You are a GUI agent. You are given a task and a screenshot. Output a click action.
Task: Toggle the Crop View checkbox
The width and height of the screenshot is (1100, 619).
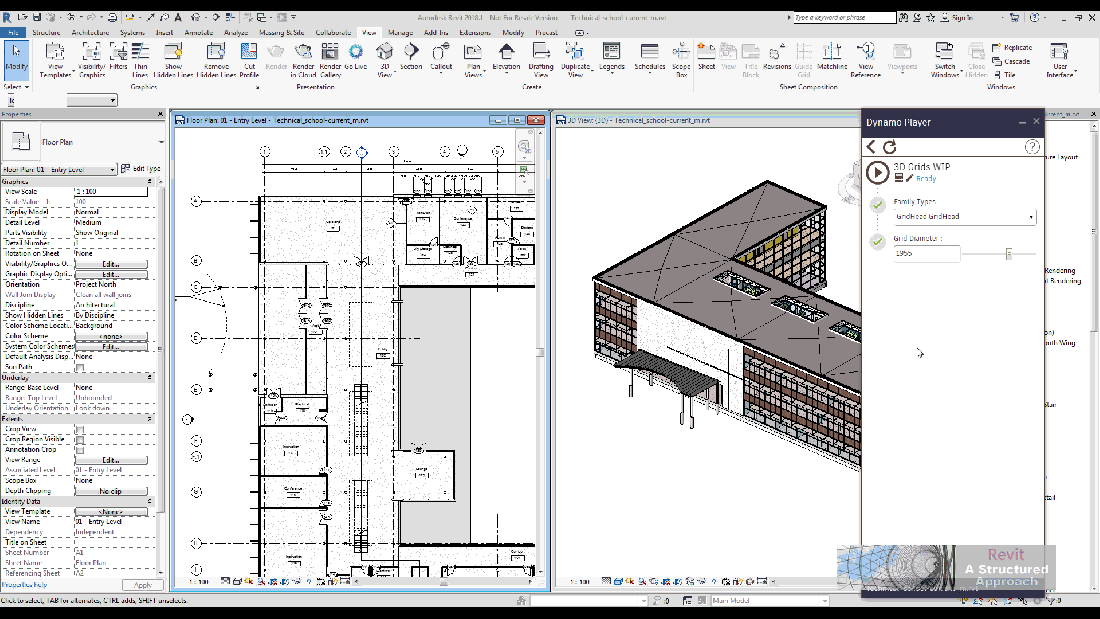pos(80,429)
